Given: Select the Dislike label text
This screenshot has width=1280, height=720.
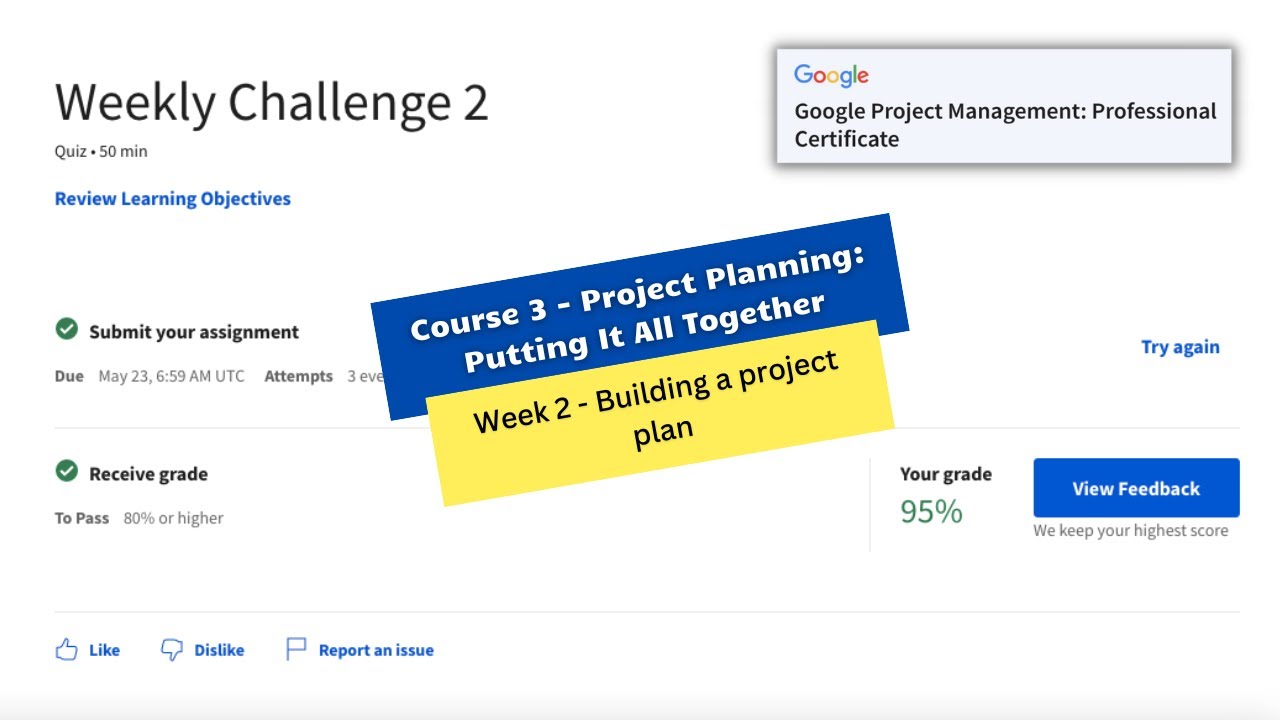Looking at the screenshot, I should 219,650.
